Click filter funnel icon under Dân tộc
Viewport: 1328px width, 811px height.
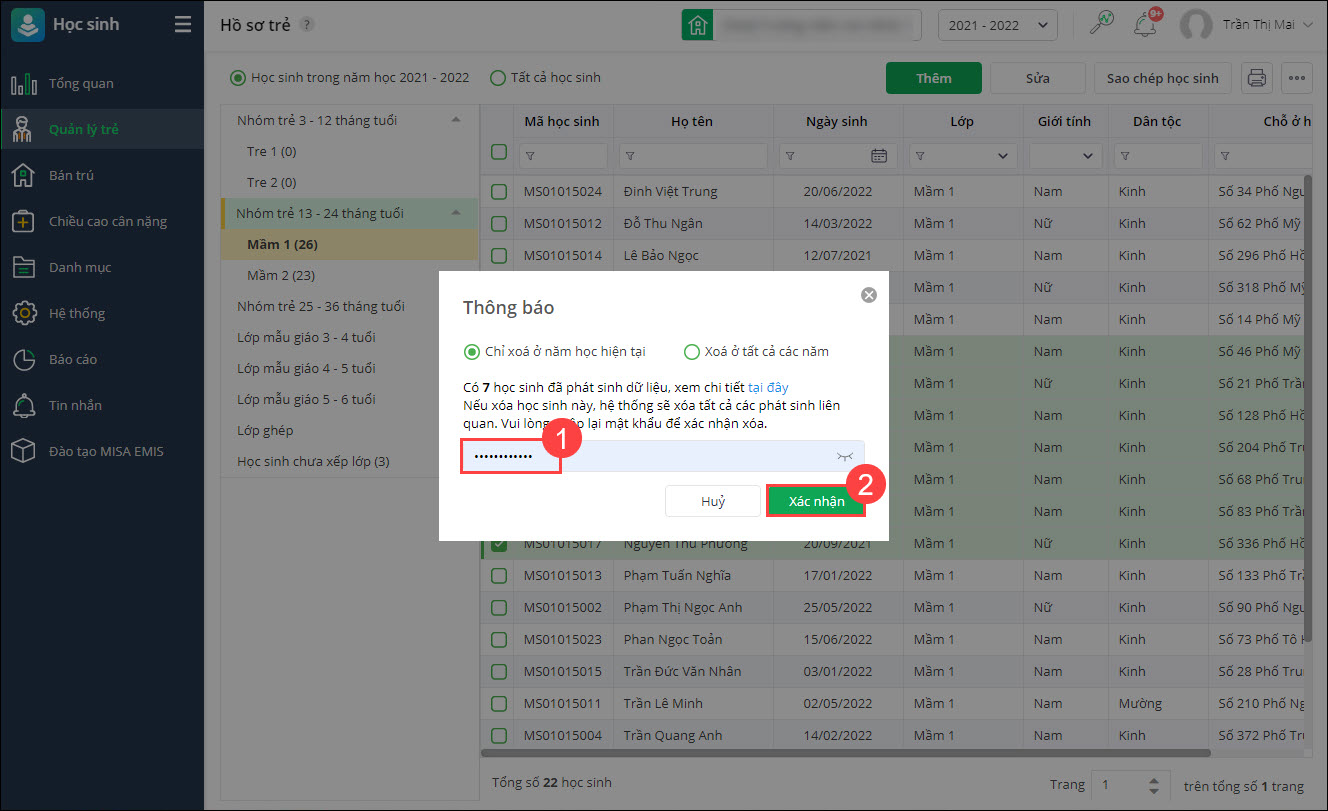[1125, 156]
